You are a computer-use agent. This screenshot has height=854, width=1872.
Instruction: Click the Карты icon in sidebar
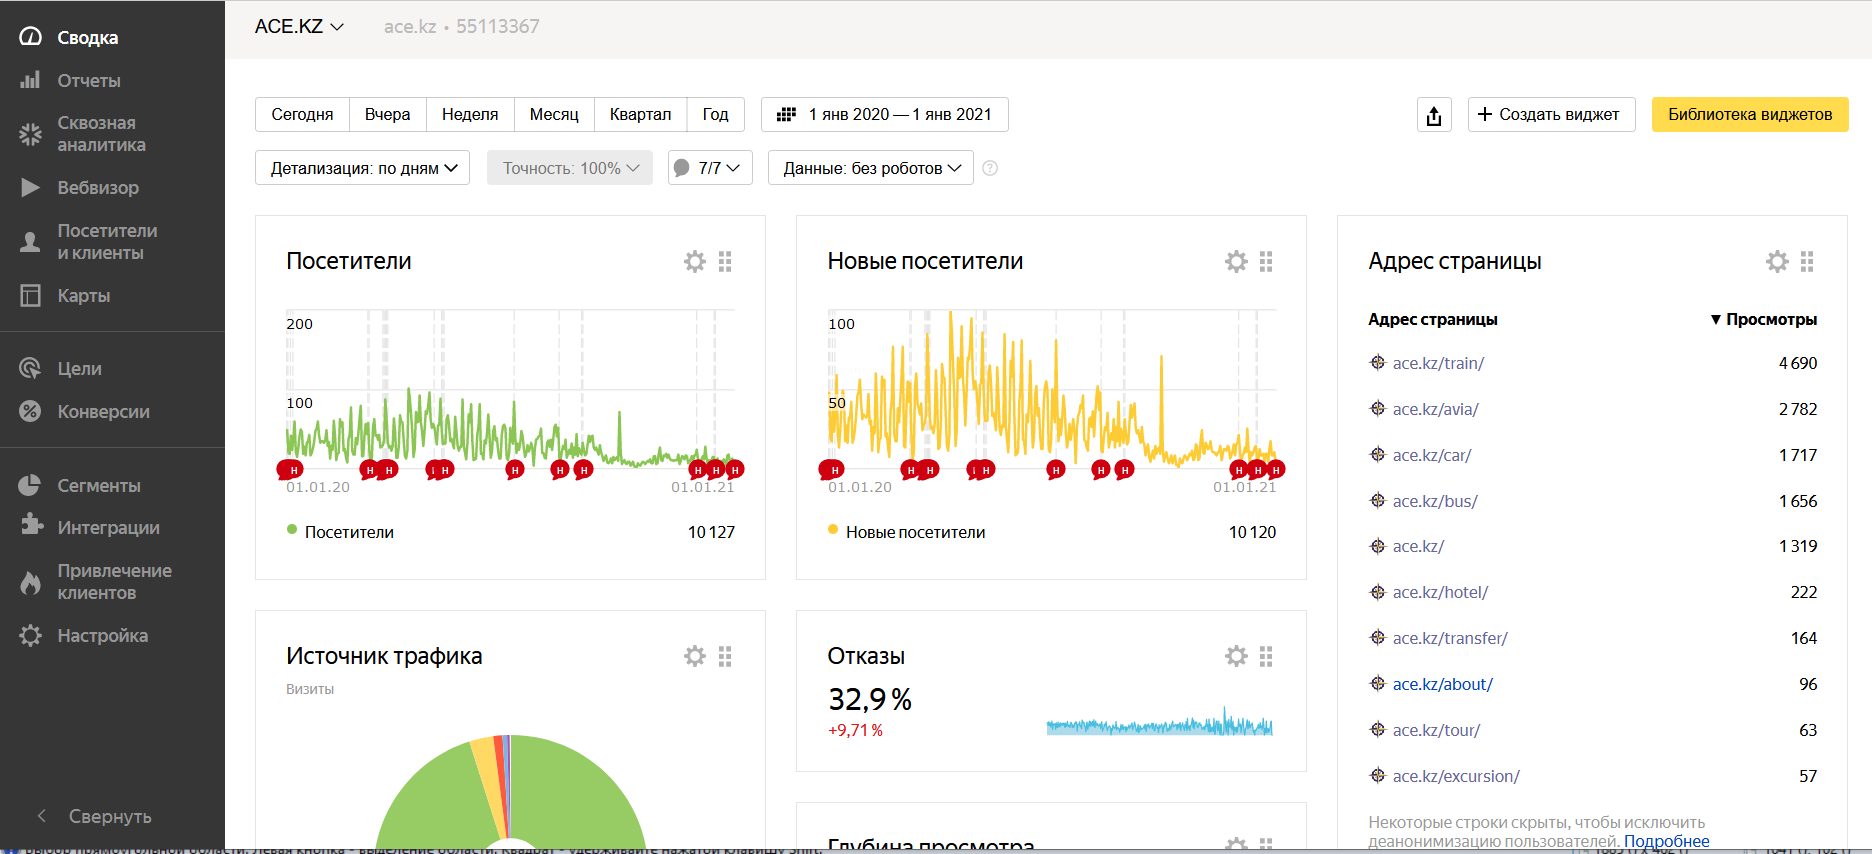[31, 295]
